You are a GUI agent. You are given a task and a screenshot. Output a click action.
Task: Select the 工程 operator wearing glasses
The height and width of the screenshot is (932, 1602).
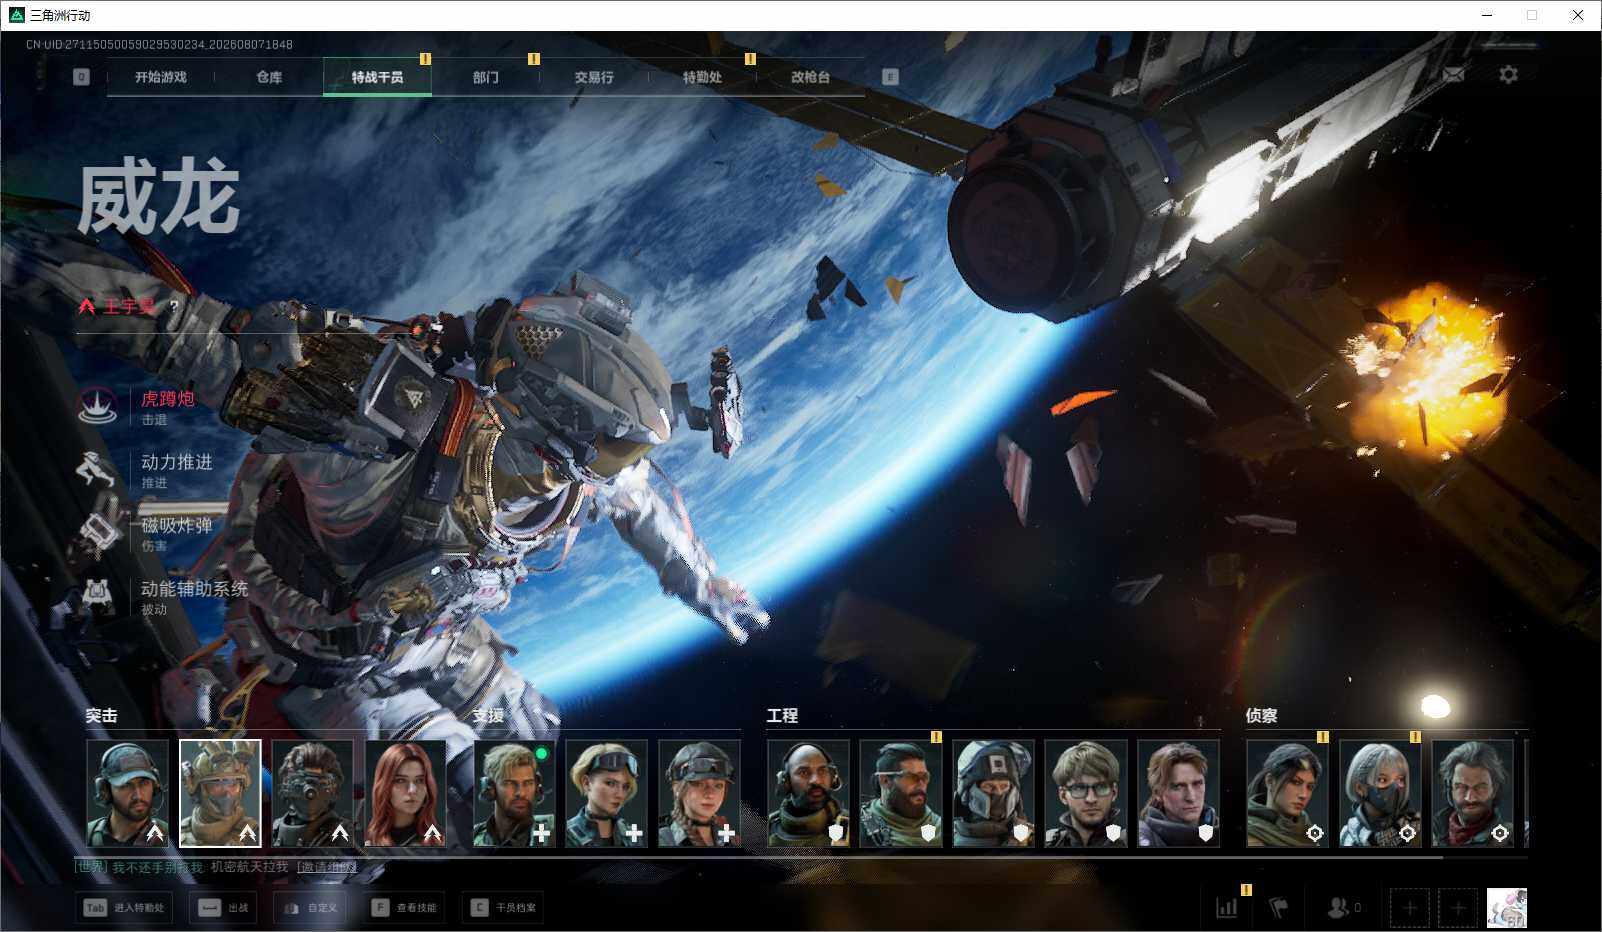tap(1086, 794)
